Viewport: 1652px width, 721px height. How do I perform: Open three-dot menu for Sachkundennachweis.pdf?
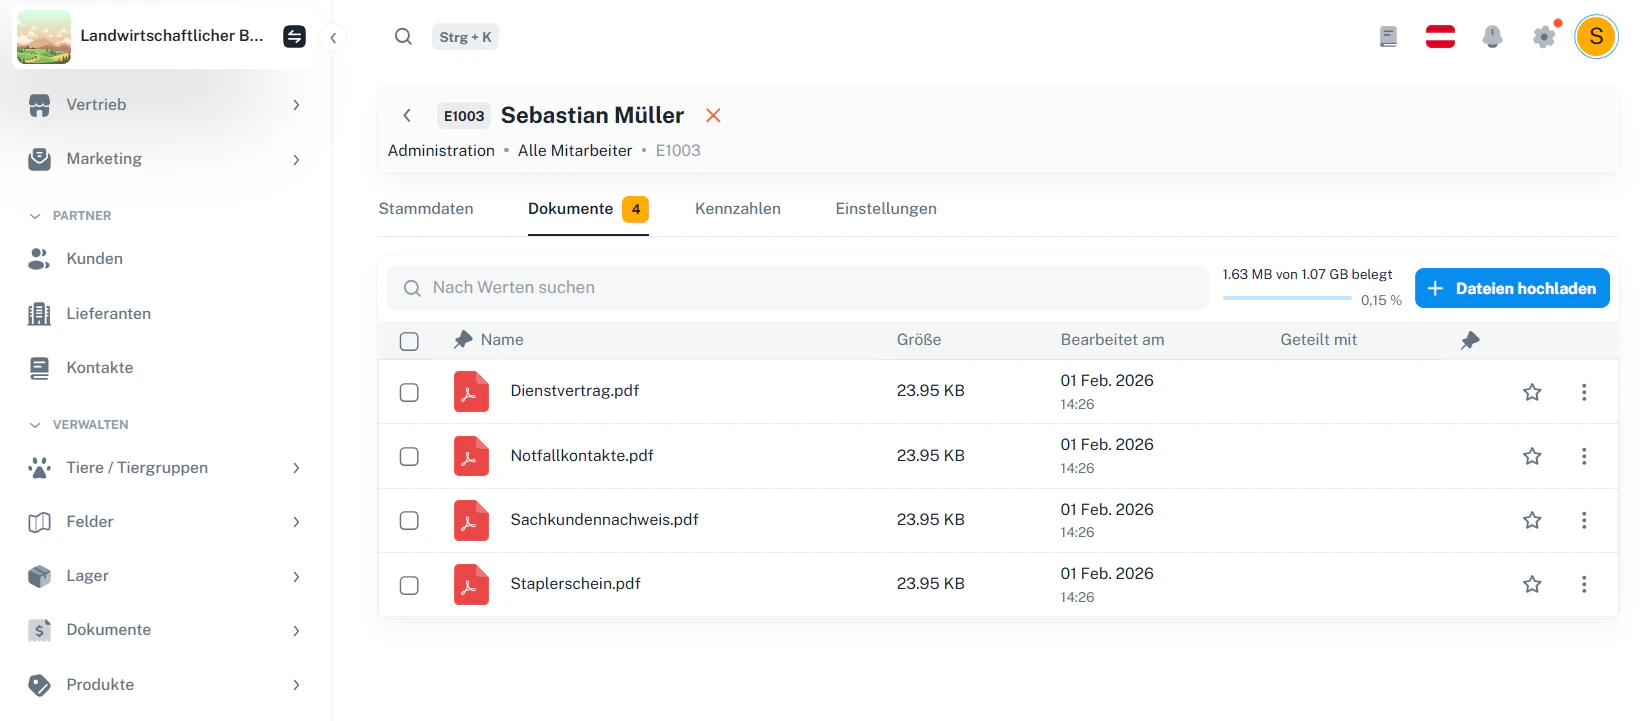coord(1584,520)
